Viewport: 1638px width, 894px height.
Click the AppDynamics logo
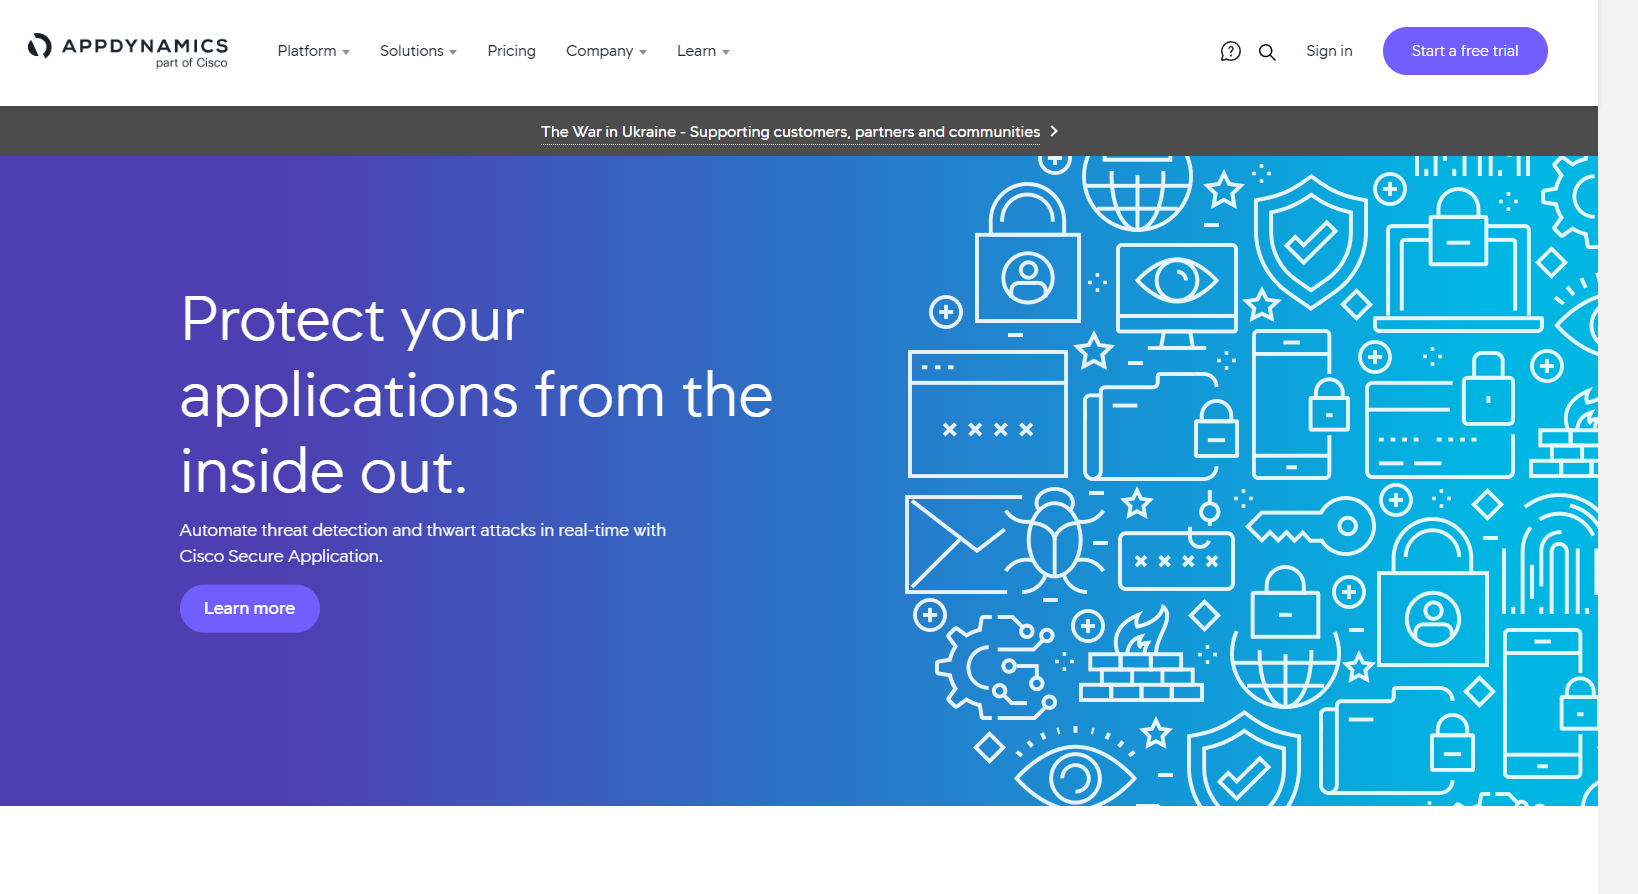click(128, 50)
